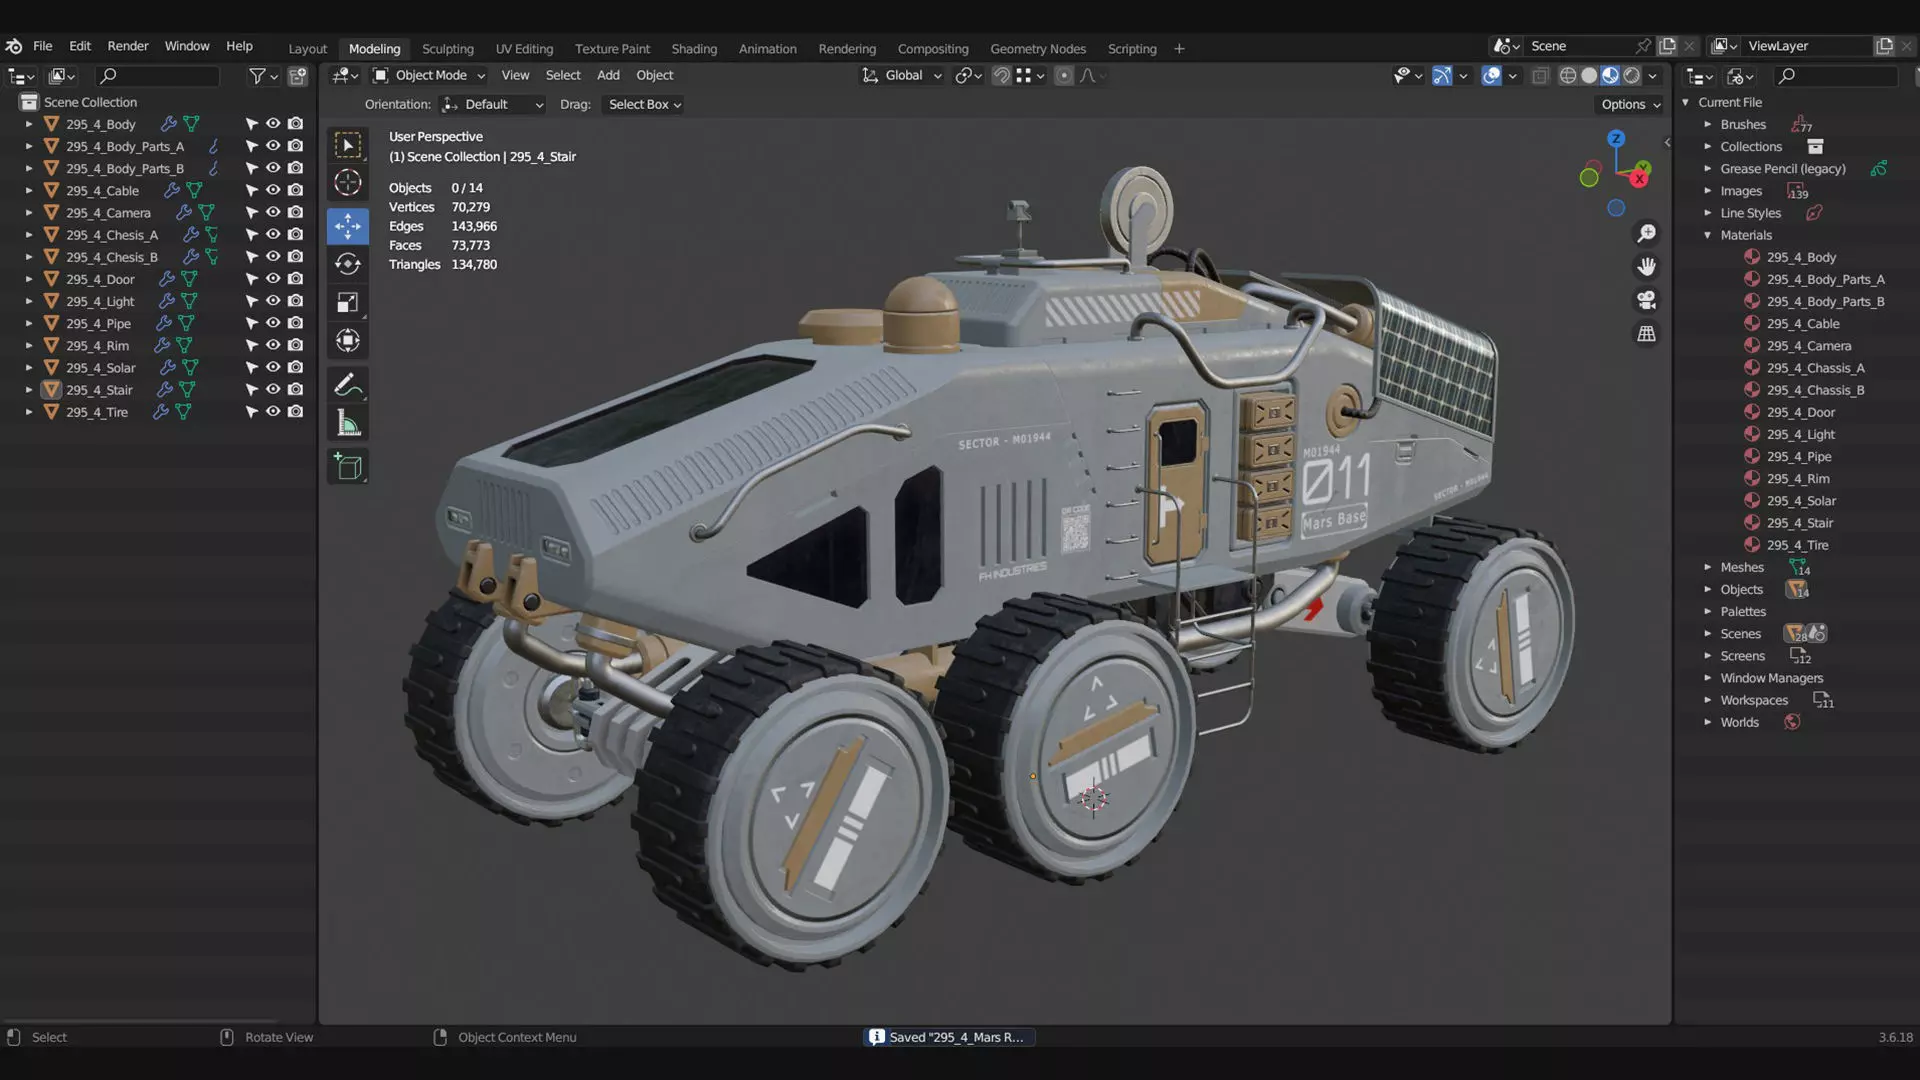Toggle X-ray mode in viewport header

tap(1540, 76)
